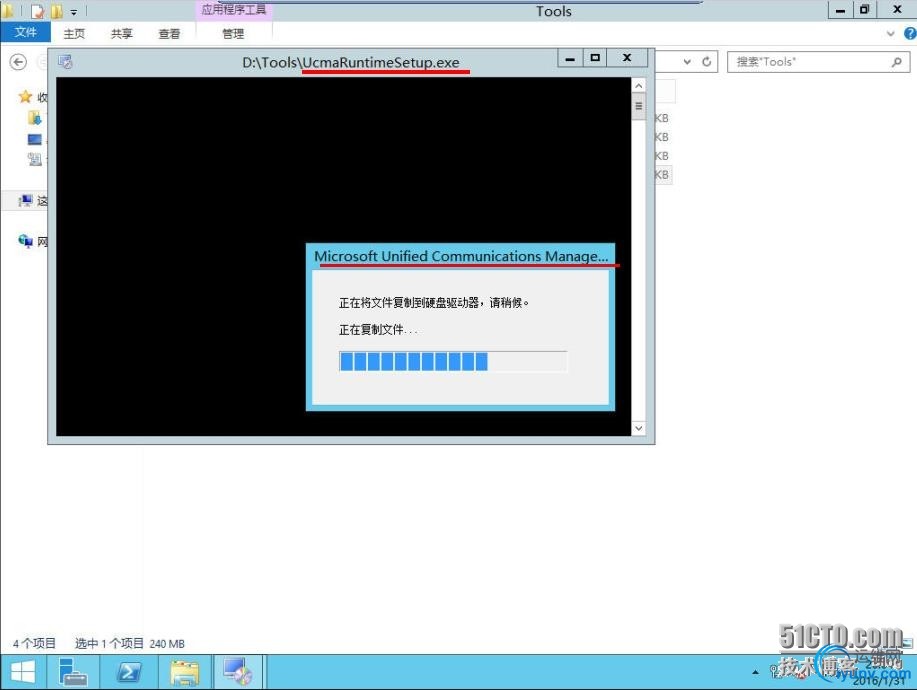Image resolution: width=917 pixels, height=690 pixels.
Task: Click the Explorer back navigation arrow
Action: point(19,62)
